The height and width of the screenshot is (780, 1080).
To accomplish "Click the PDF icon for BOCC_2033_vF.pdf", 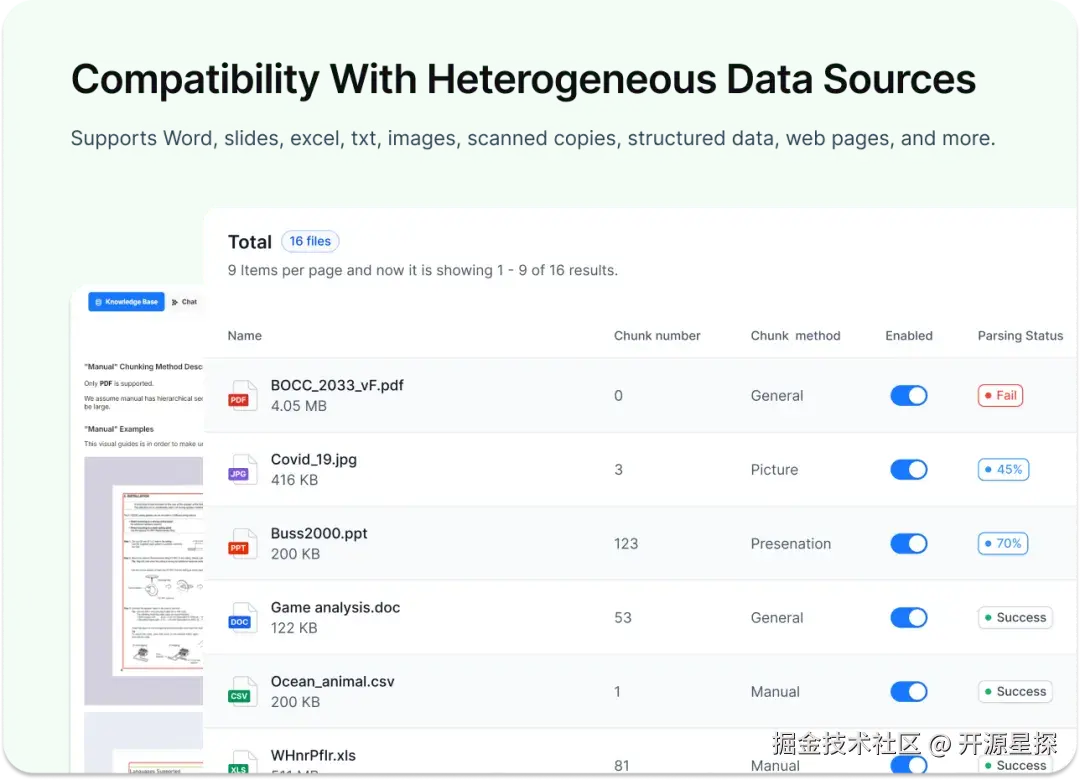I will [x=239, y=395].
